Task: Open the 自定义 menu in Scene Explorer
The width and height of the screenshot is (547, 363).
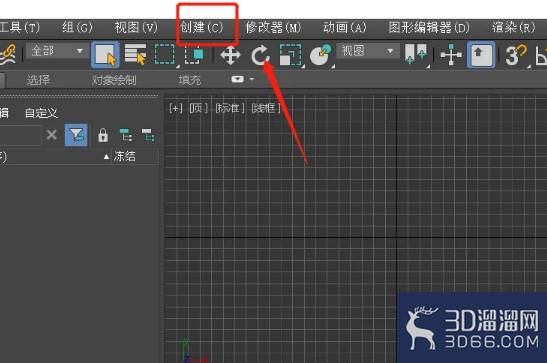Action: coord(41,113)
